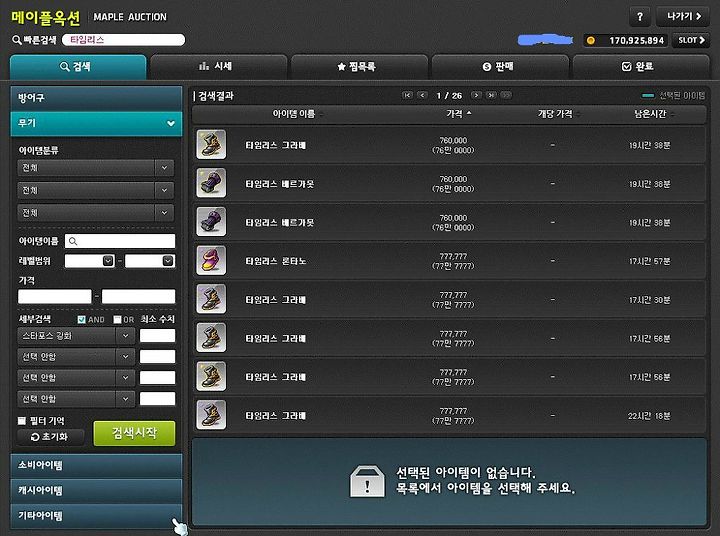Viewport: 720px width, 536px height.
Task: Open the third 아이템분류 dropdown
Action: click(96, 213)
